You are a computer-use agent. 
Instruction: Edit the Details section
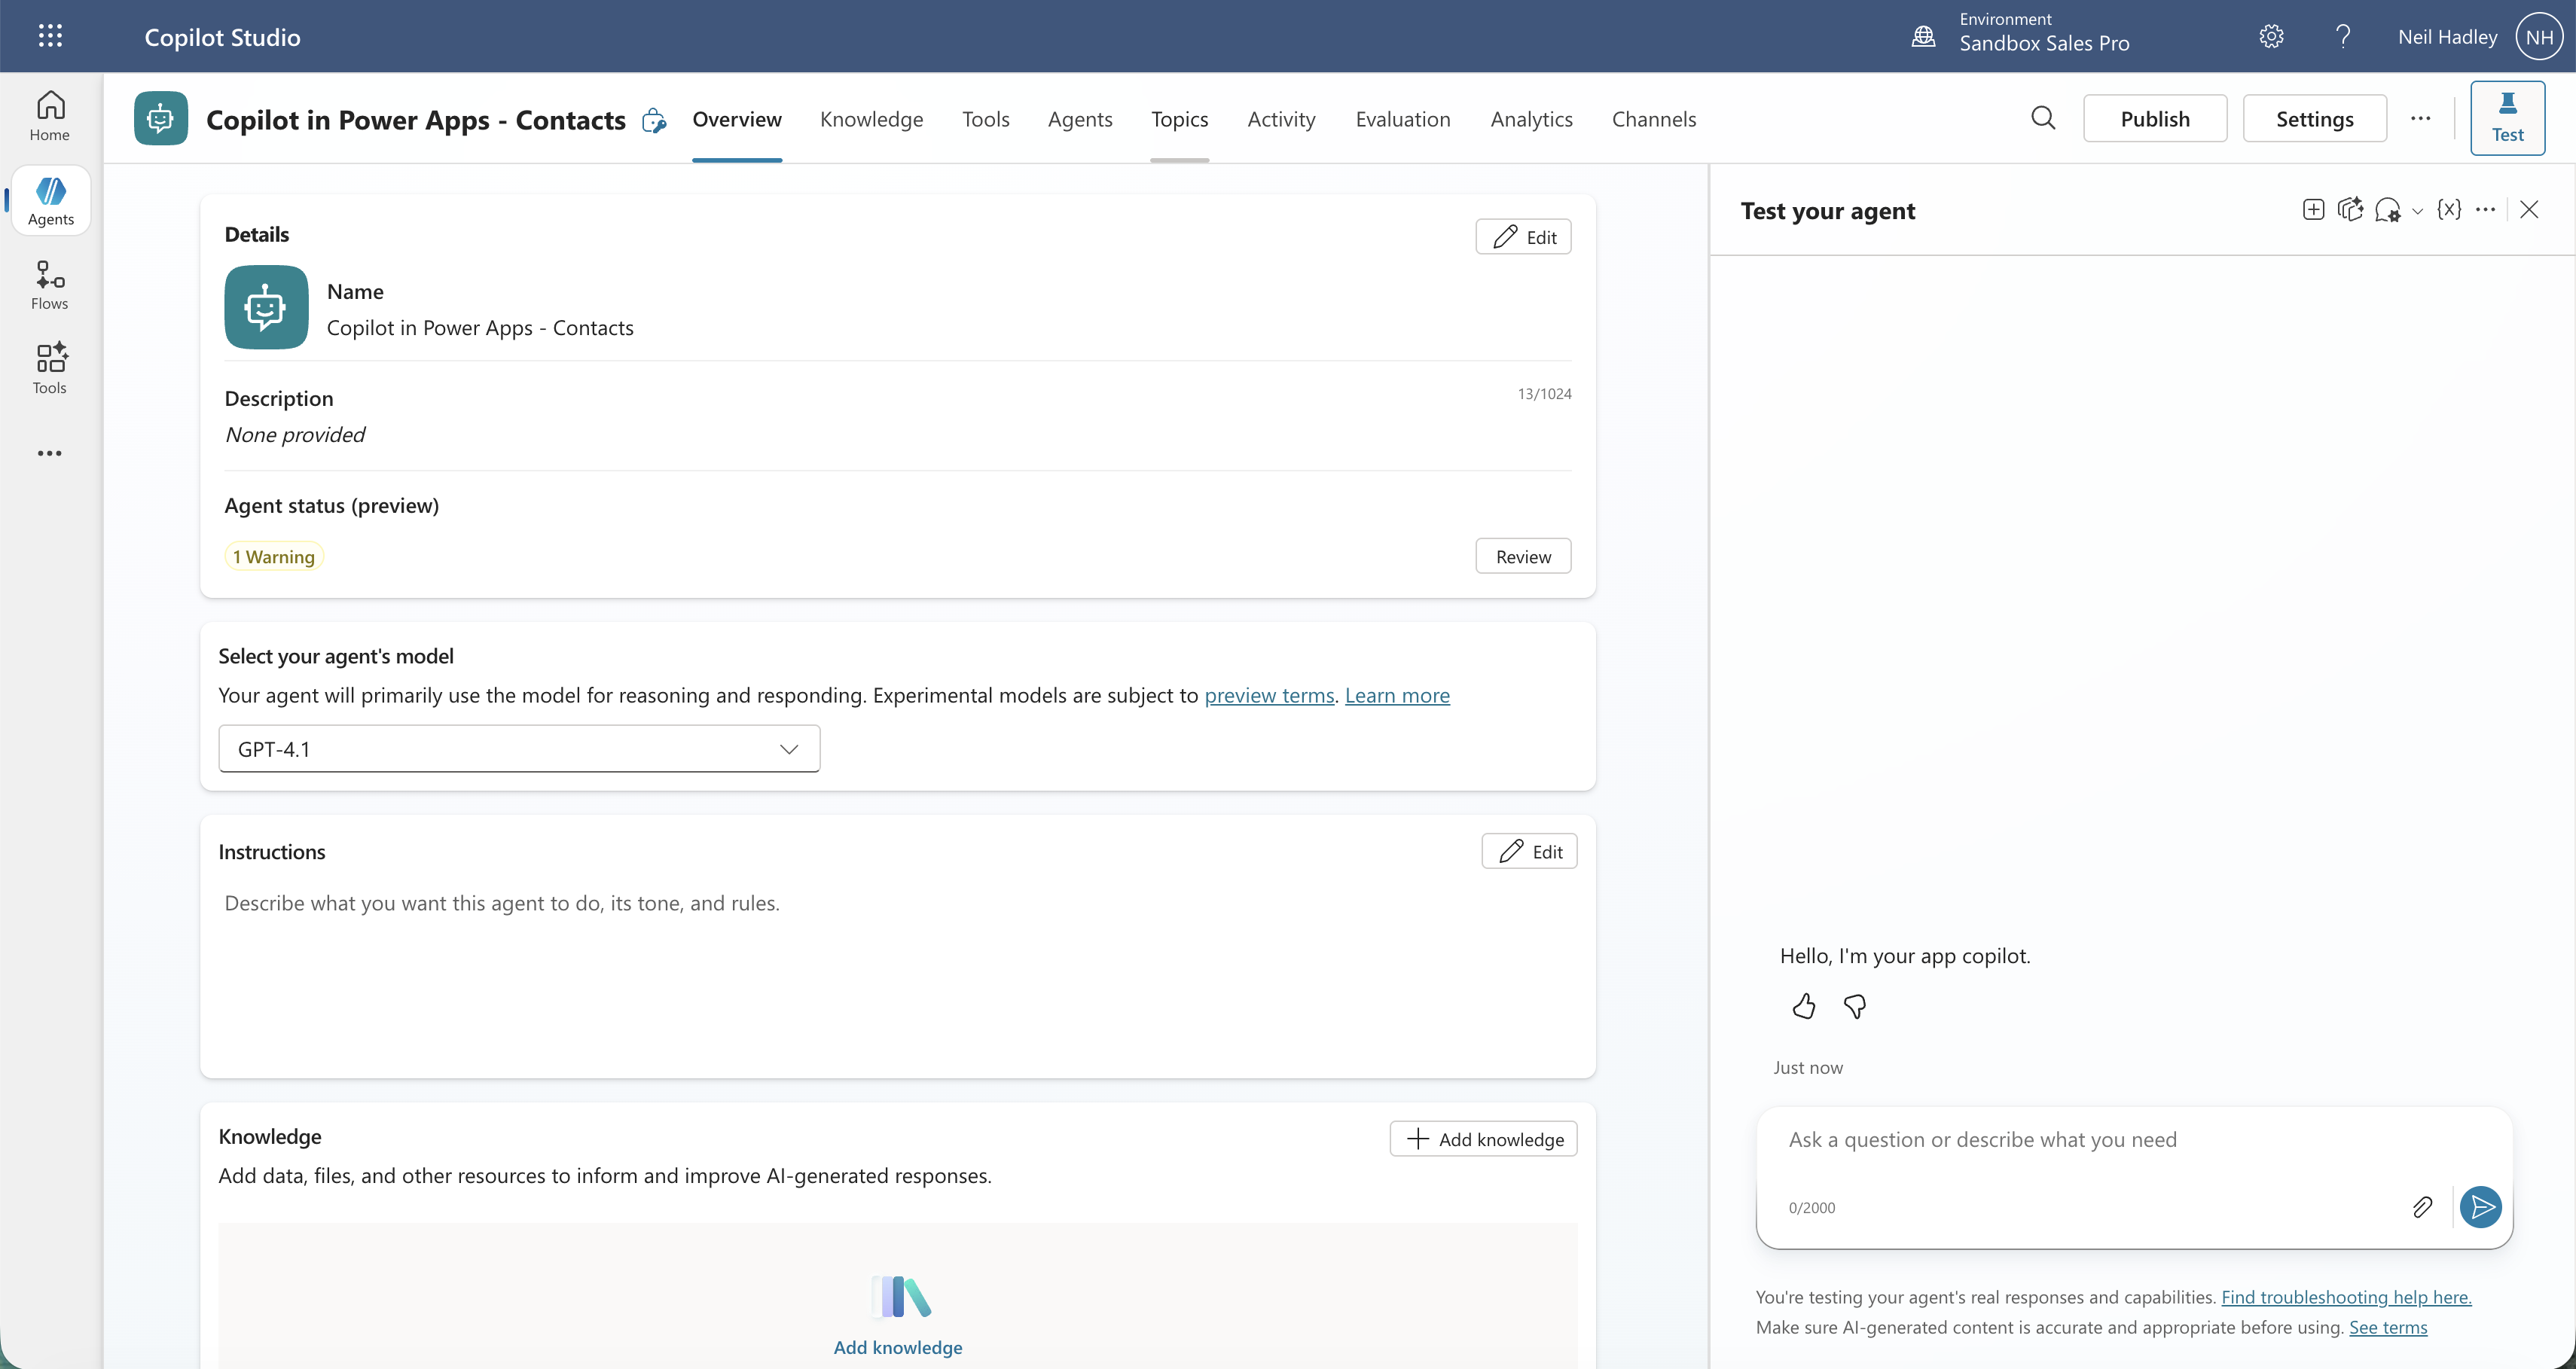point(1523,237)
